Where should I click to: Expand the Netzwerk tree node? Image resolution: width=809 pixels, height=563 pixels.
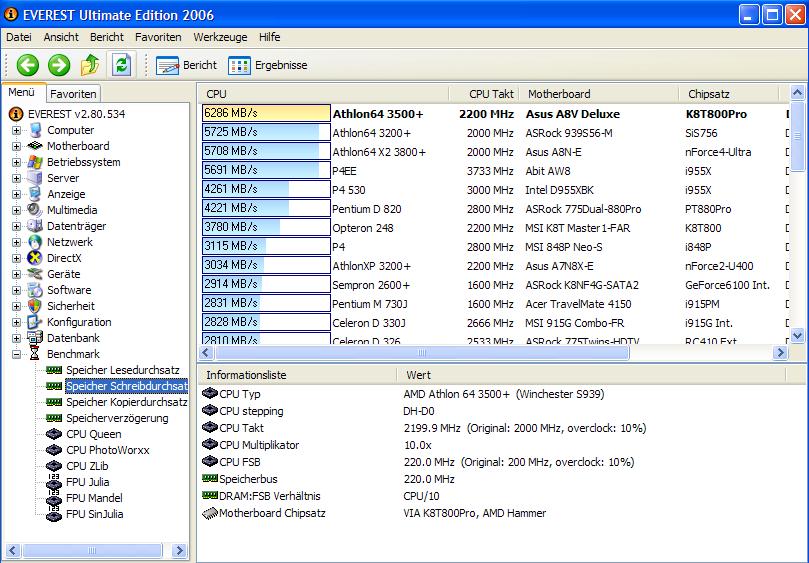coord(17,243)
